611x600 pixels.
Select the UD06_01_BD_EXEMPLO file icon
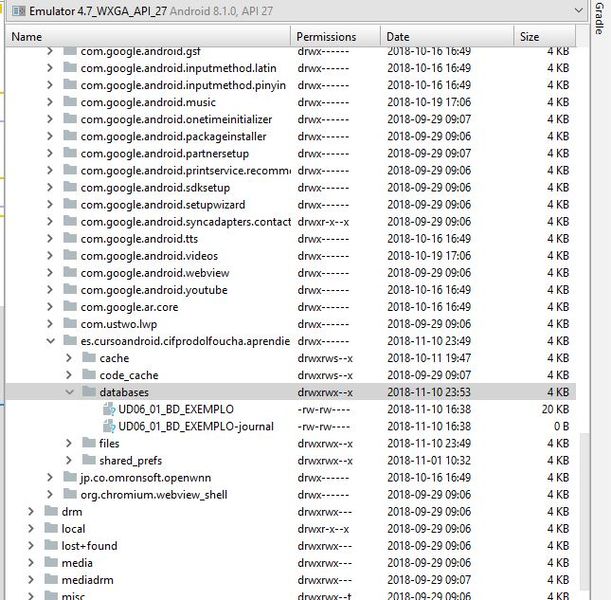pos(109,409)
